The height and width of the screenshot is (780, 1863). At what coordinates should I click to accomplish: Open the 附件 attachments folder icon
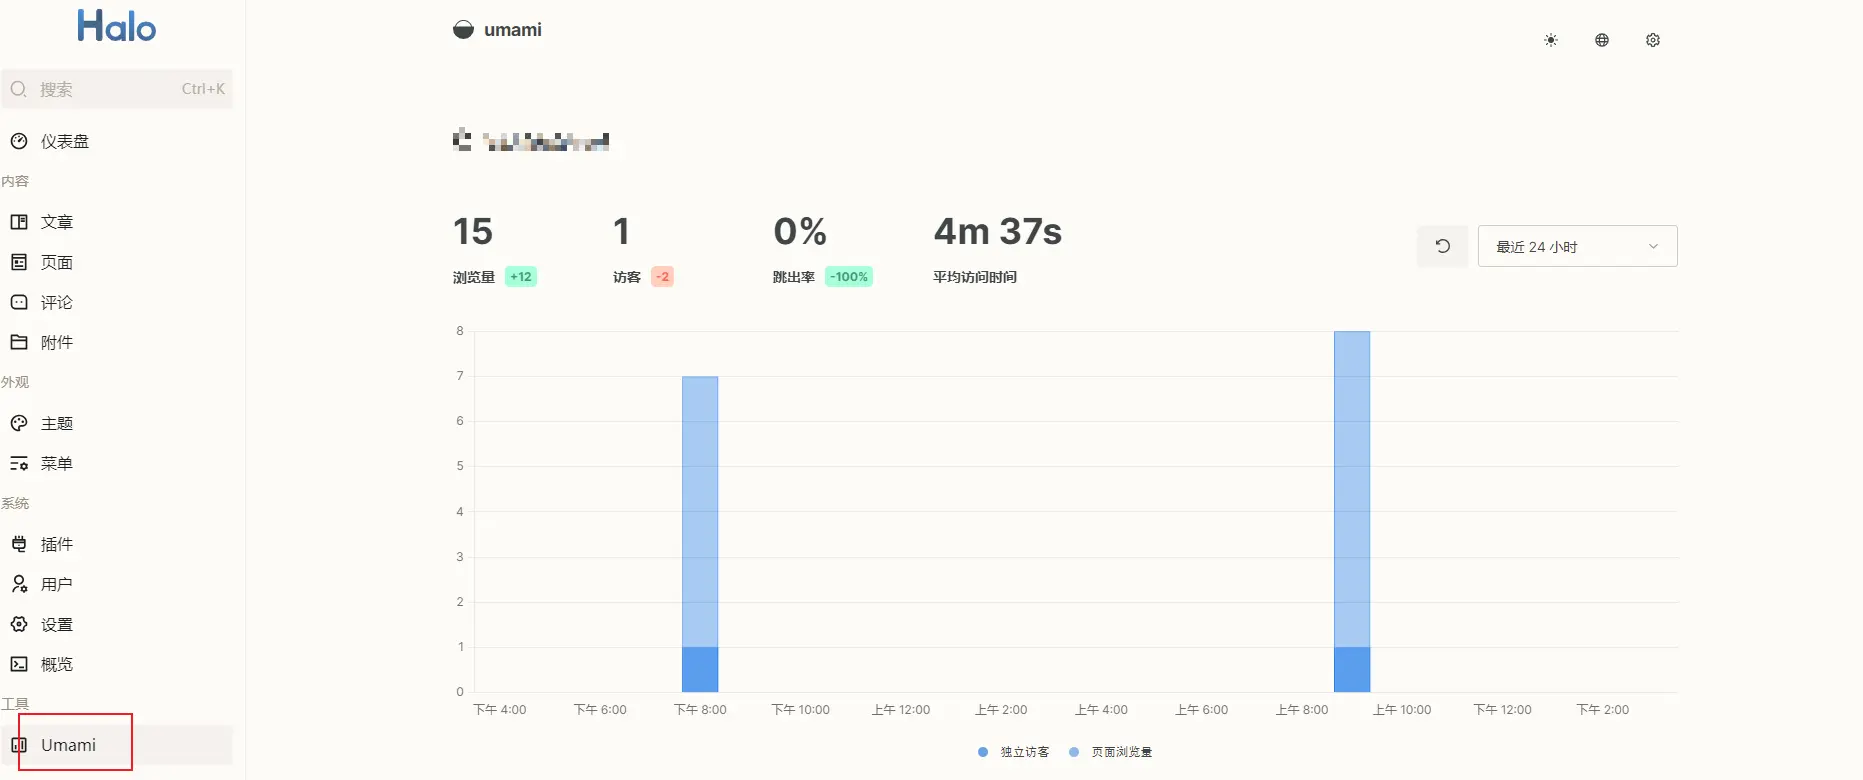(x=19, y=342)
